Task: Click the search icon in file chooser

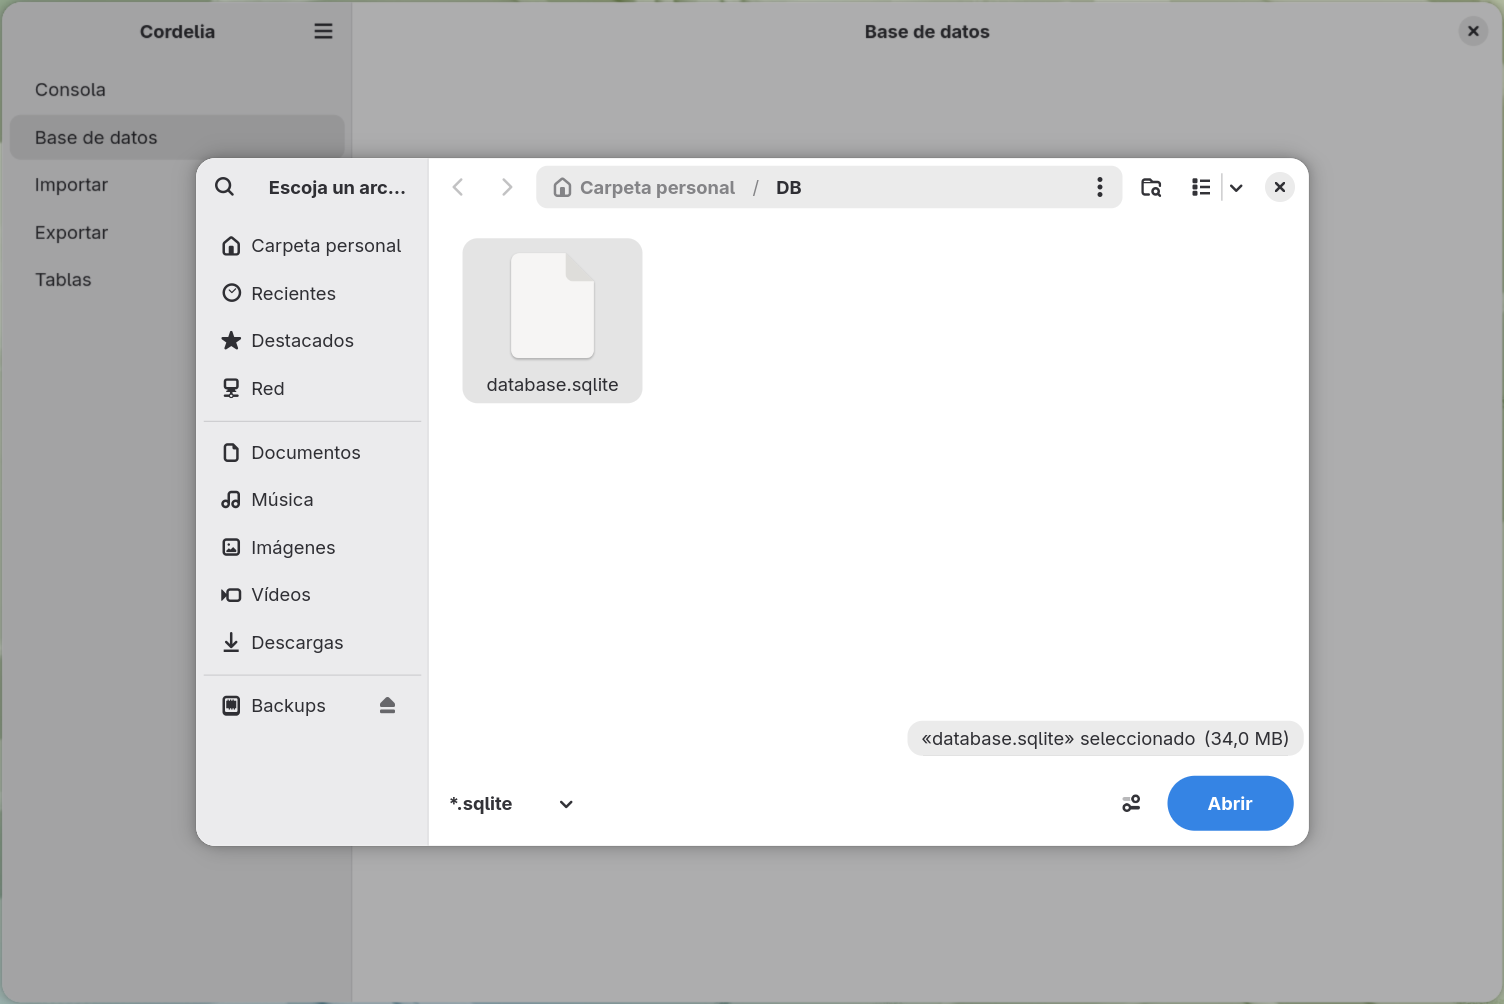Action: [x=225, y=187]
